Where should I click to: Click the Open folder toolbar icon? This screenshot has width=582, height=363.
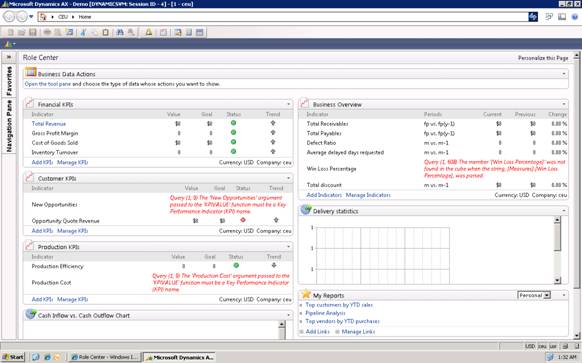click(x=22, y=33)
